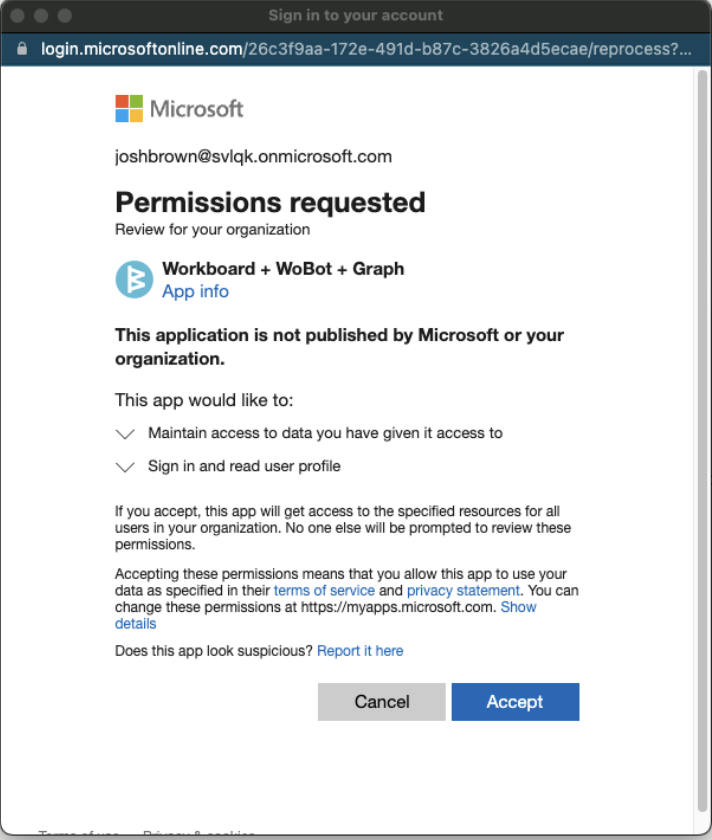The image size is (712, 840).
Task: Open the terms of service link
Action: [x=324, y=590]
